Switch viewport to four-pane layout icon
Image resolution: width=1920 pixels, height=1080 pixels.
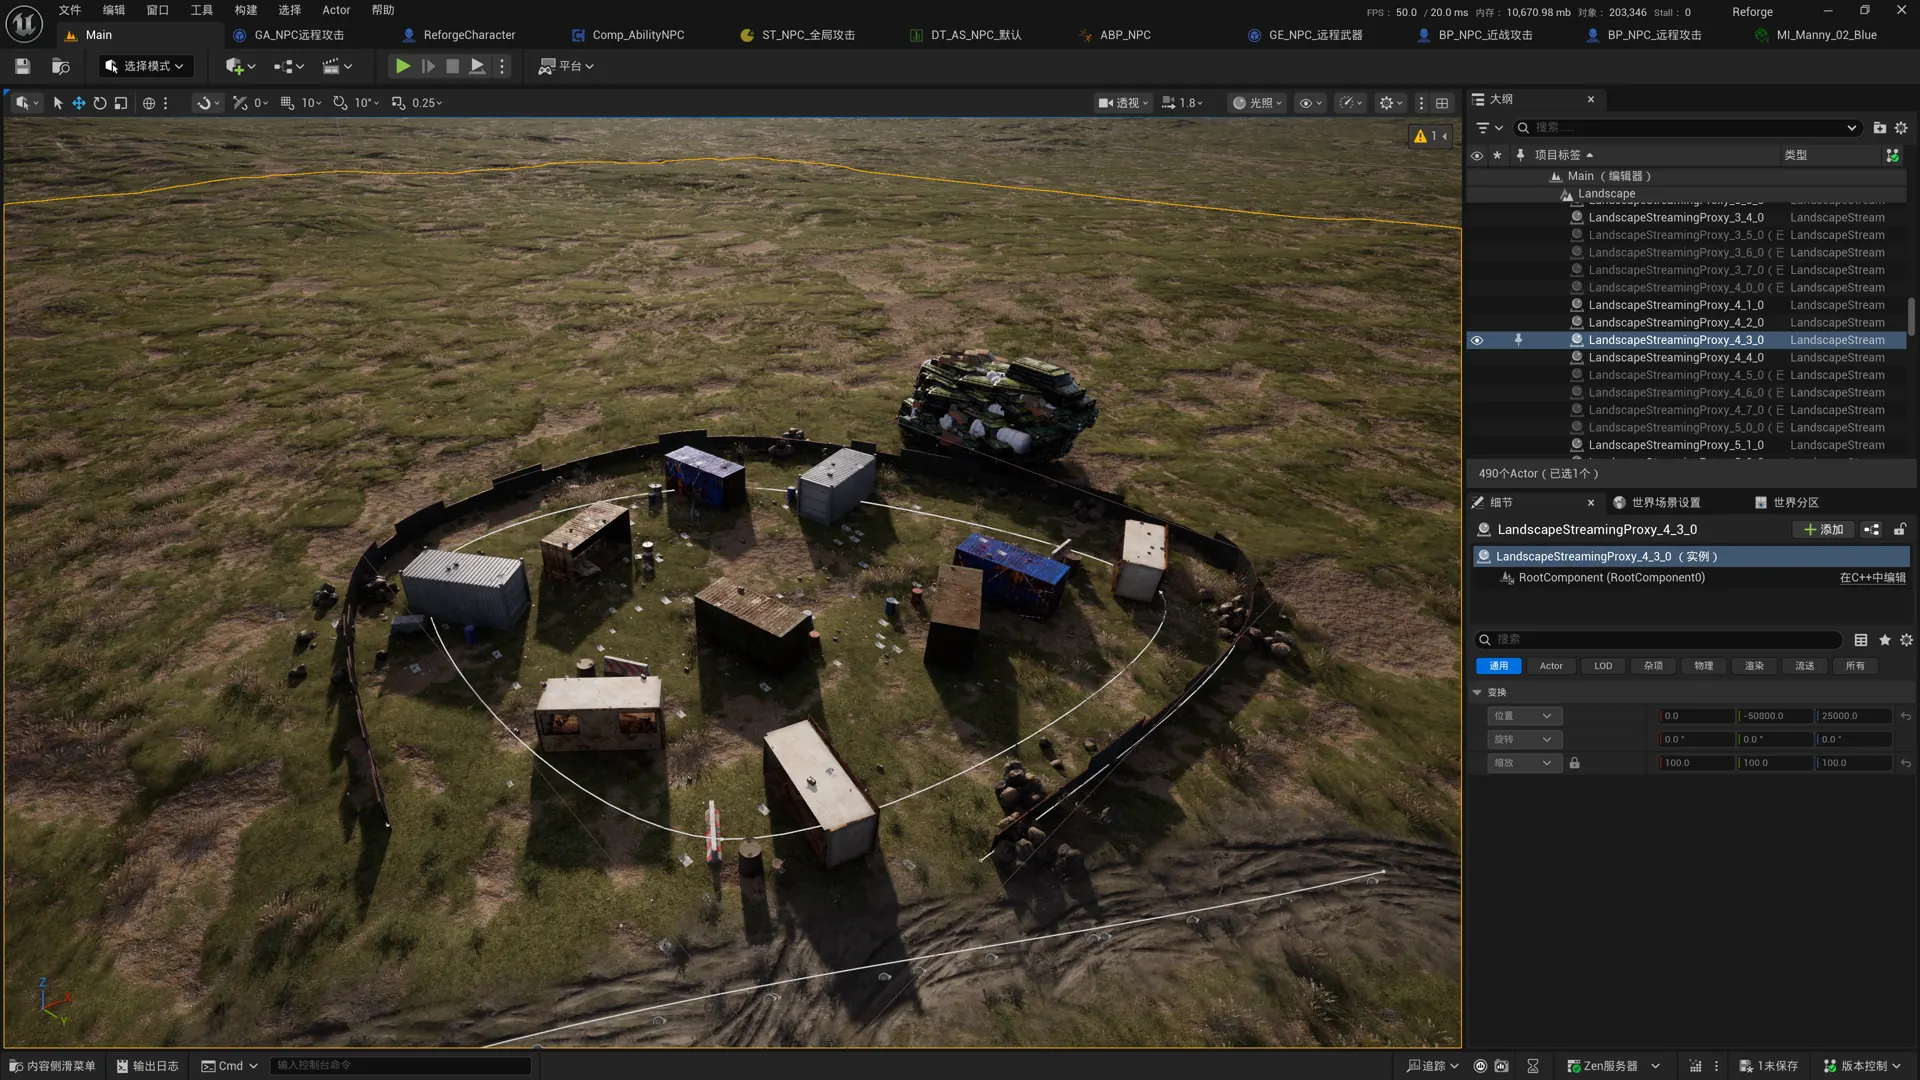[x=1442, y=103]
